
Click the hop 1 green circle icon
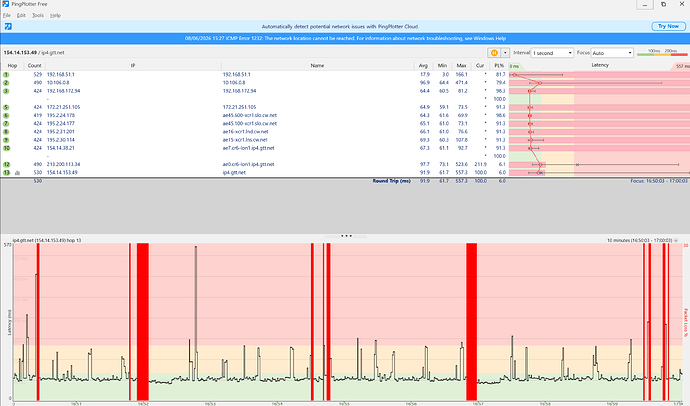pyautogui.click(x=6, y=75)
